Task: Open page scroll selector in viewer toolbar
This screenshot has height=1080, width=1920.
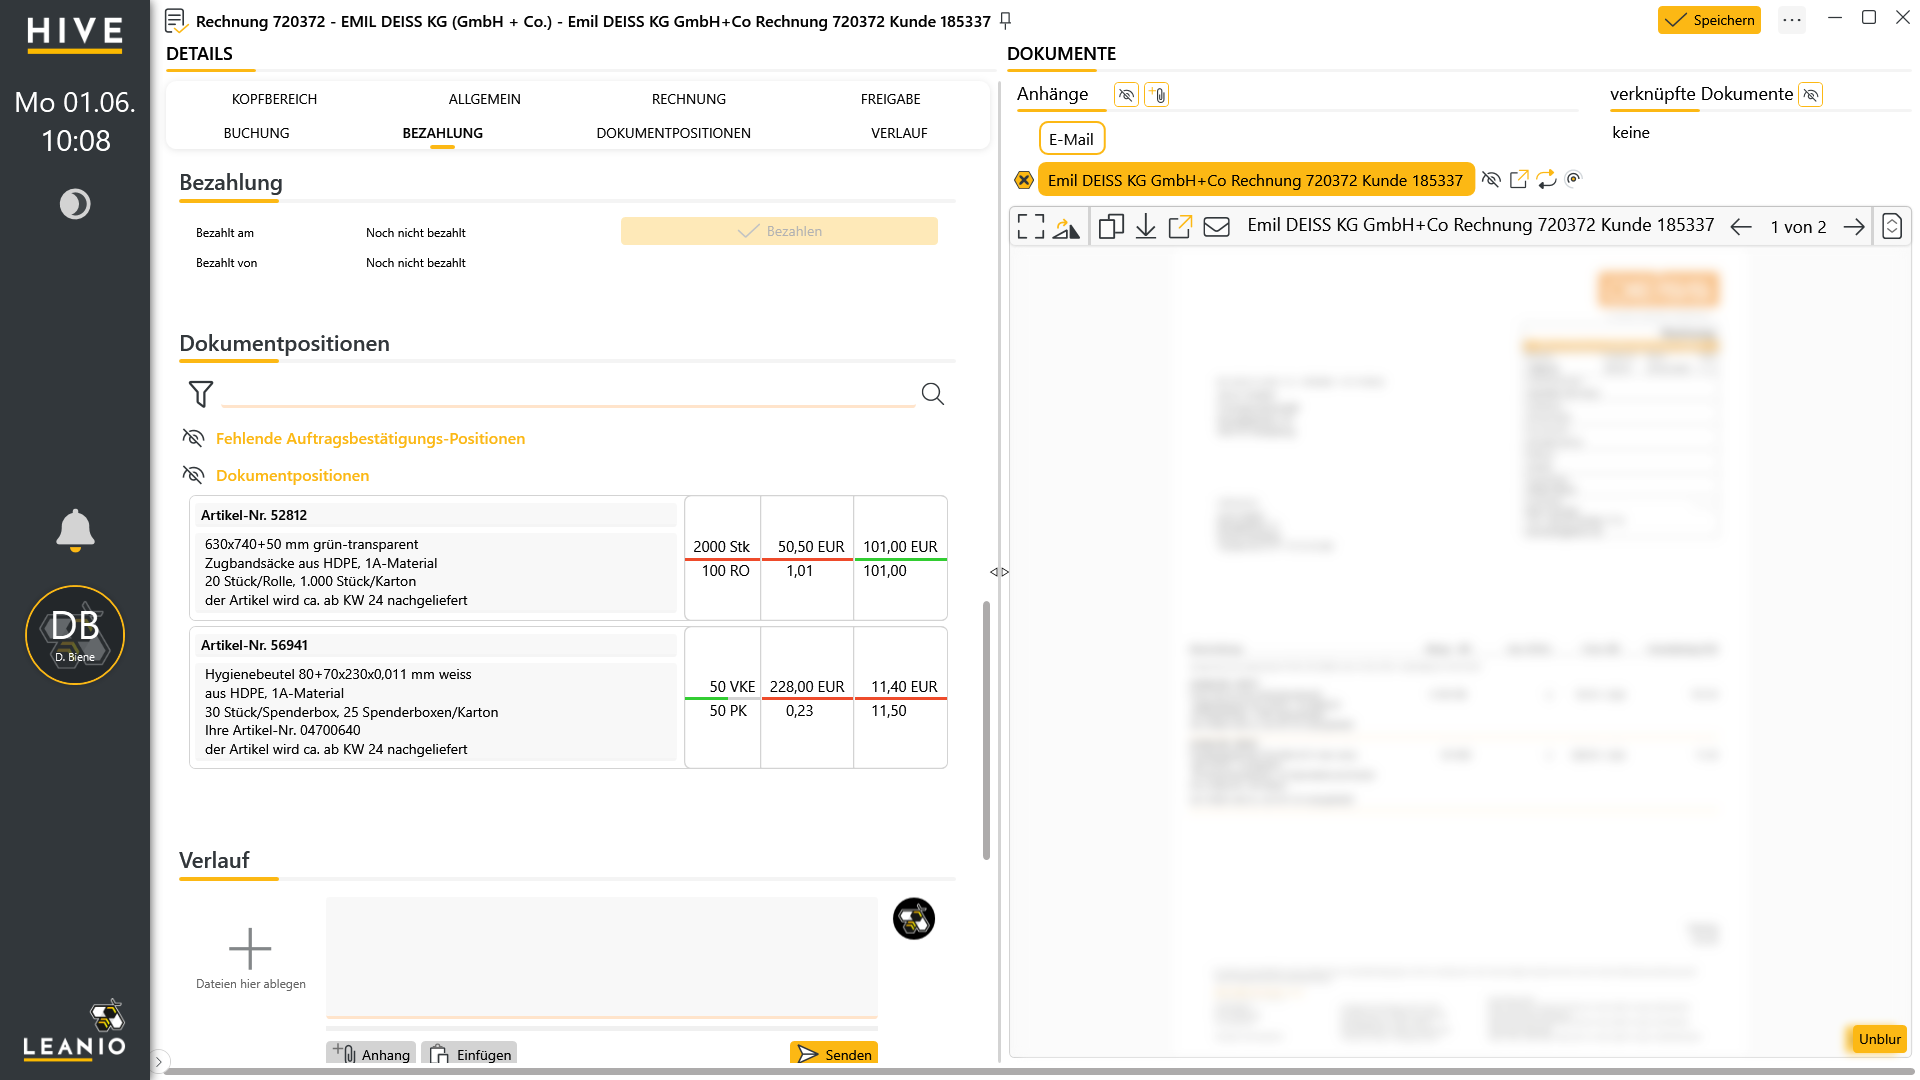Action: pyautogui.click(x=1892, y=227)
